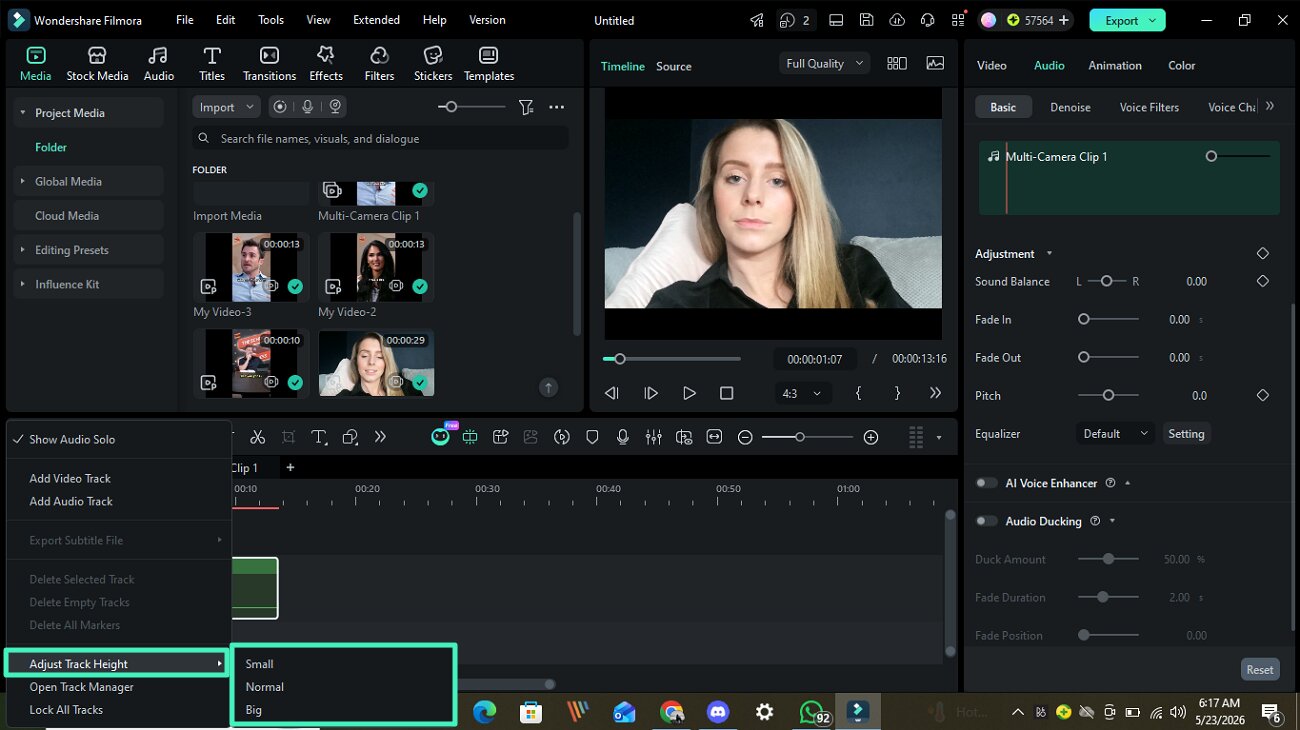Toggle the AI Voice Enhancer switch
The image size is (1300, 730).
pyautogui.click(x=987, y=483)
